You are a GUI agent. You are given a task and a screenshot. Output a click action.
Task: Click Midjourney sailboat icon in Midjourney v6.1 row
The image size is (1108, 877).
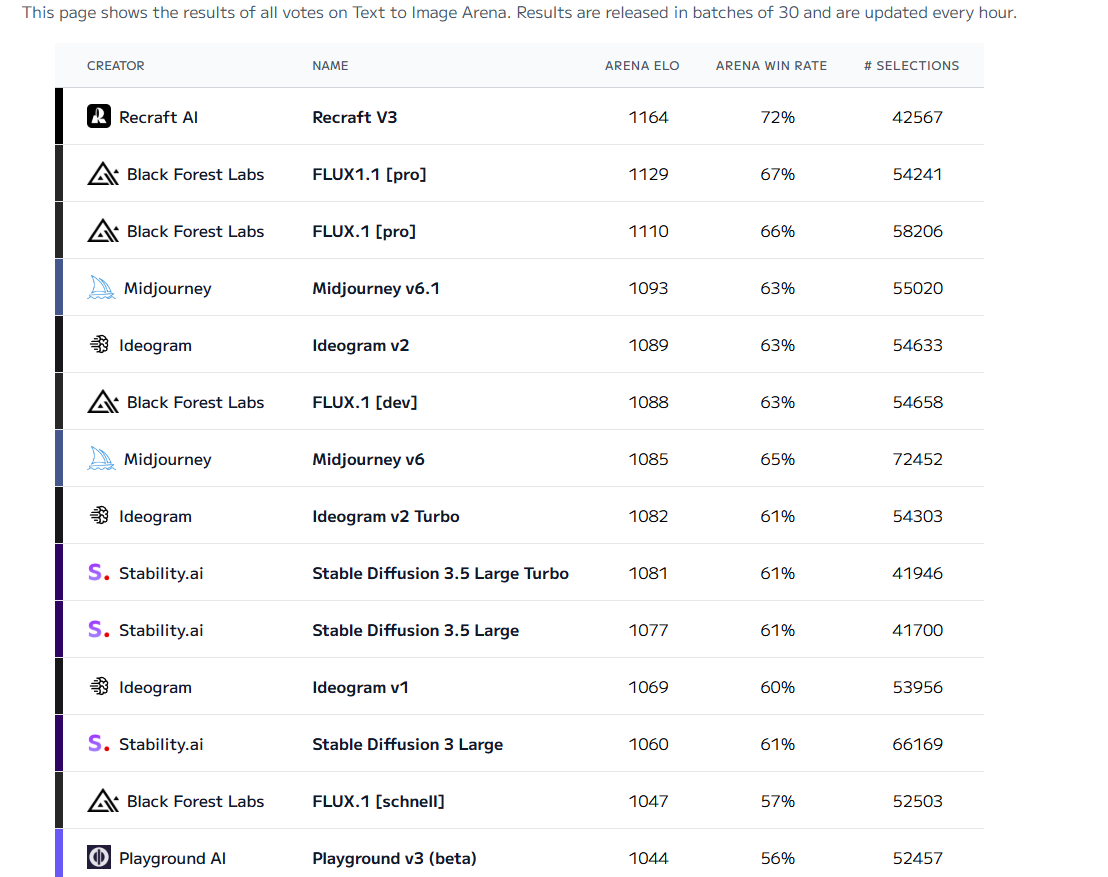click(x=102, y=288)
